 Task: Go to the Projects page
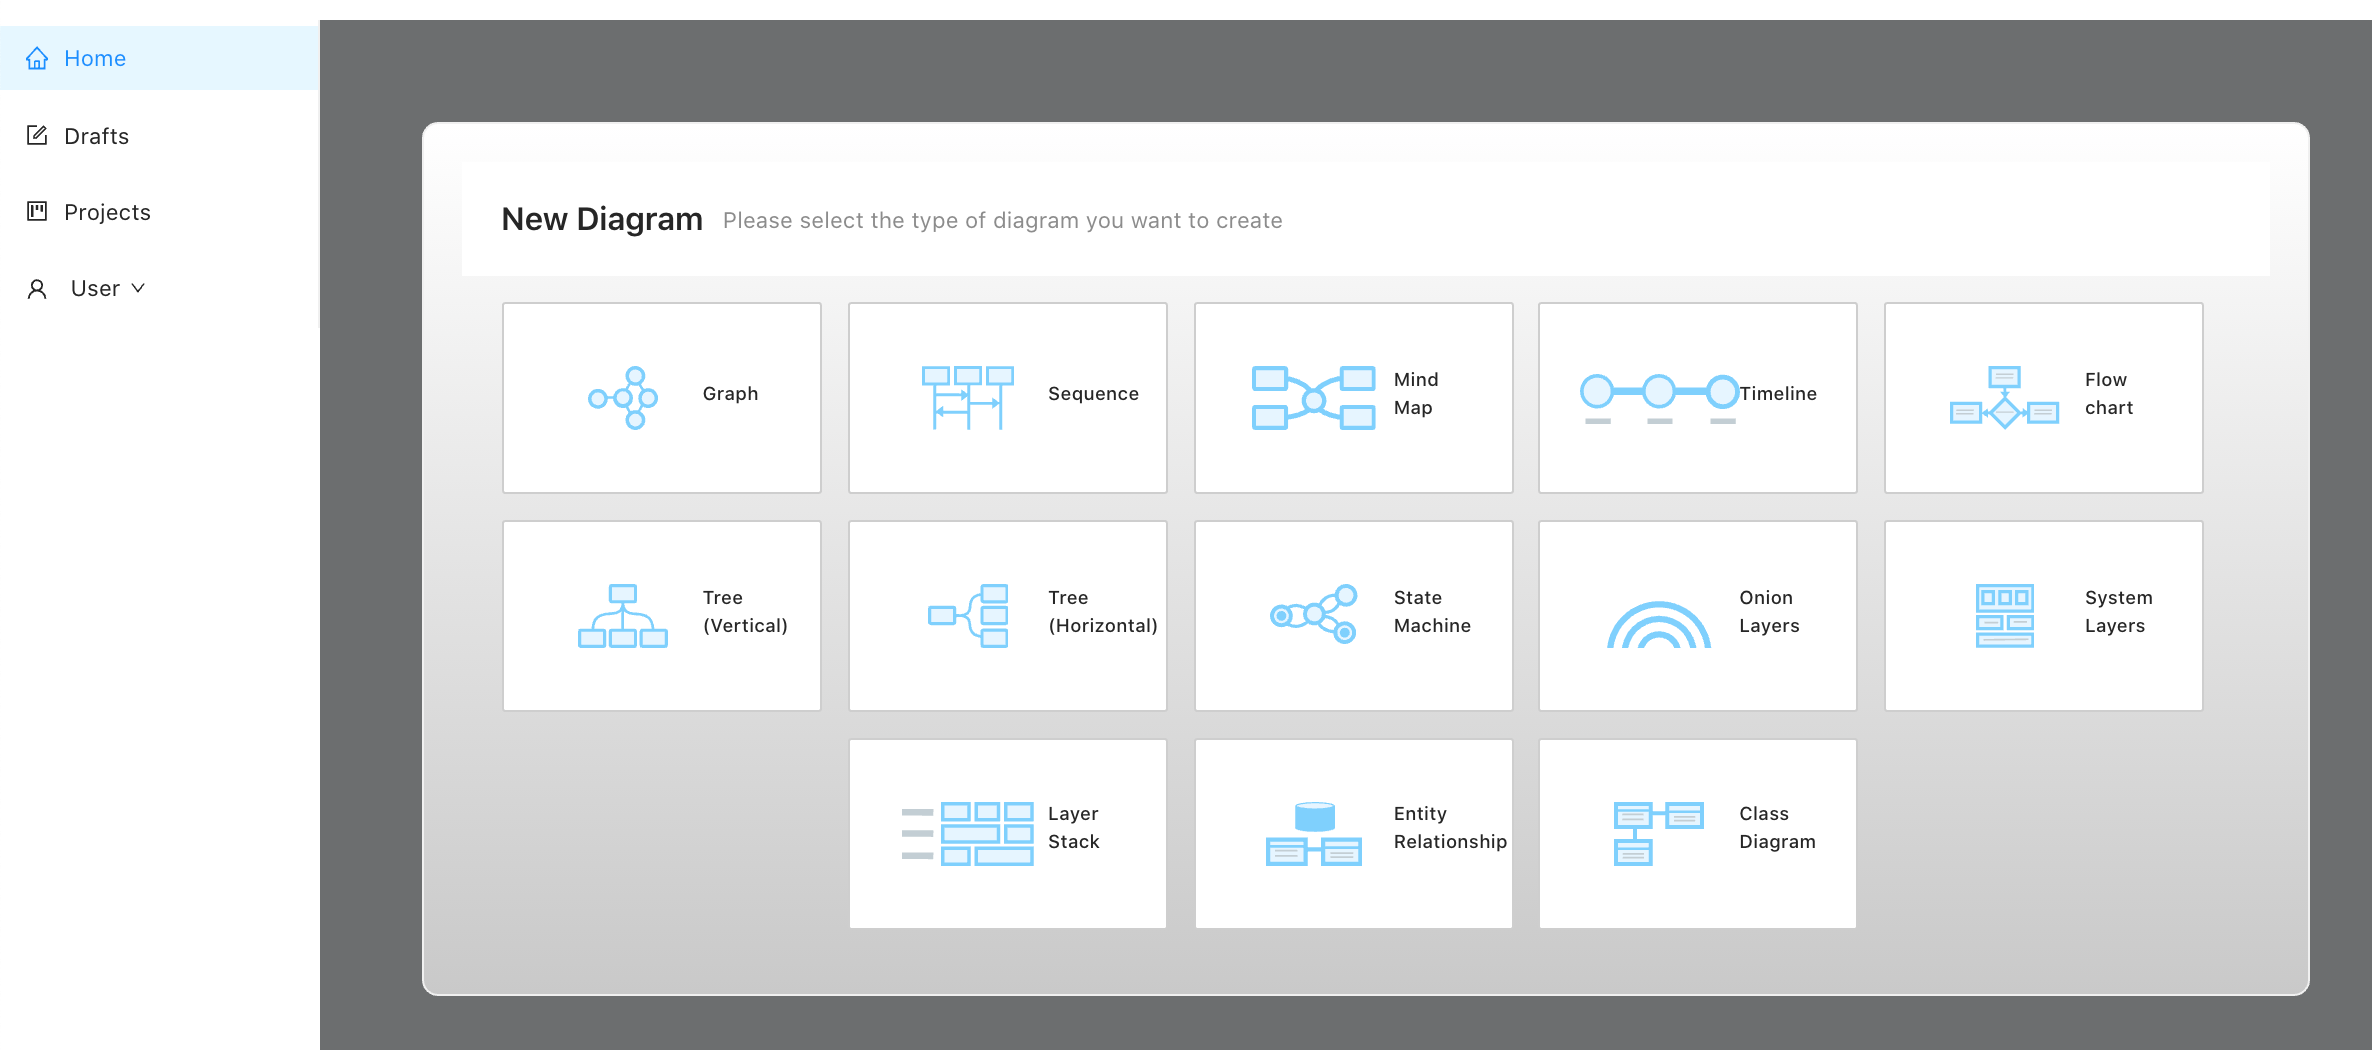pos(107,212)
